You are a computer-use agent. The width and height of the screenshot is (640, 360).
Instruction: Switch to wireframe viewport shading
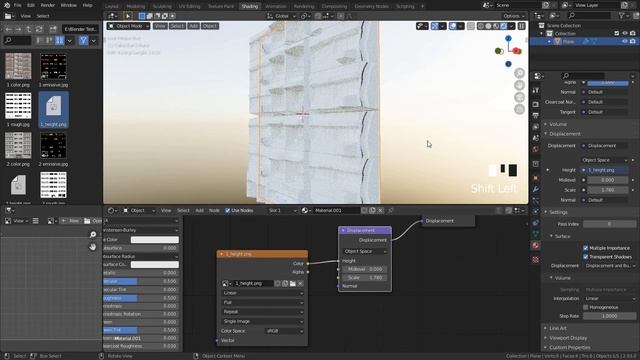481,26
